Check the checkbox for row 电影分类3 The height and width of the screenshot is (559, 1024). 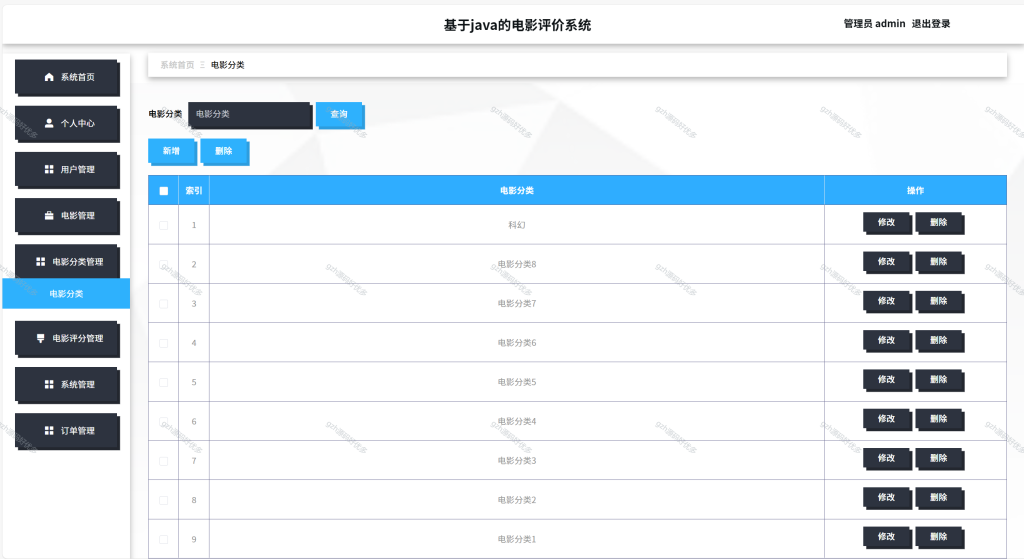[x=163, y=461]
